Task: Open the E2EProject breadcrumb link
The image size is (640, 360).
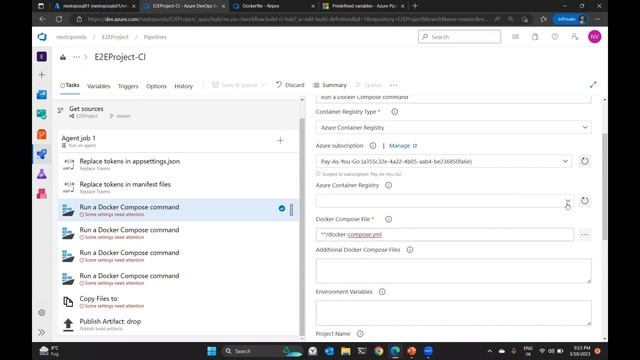Action: tap(115, 37)
